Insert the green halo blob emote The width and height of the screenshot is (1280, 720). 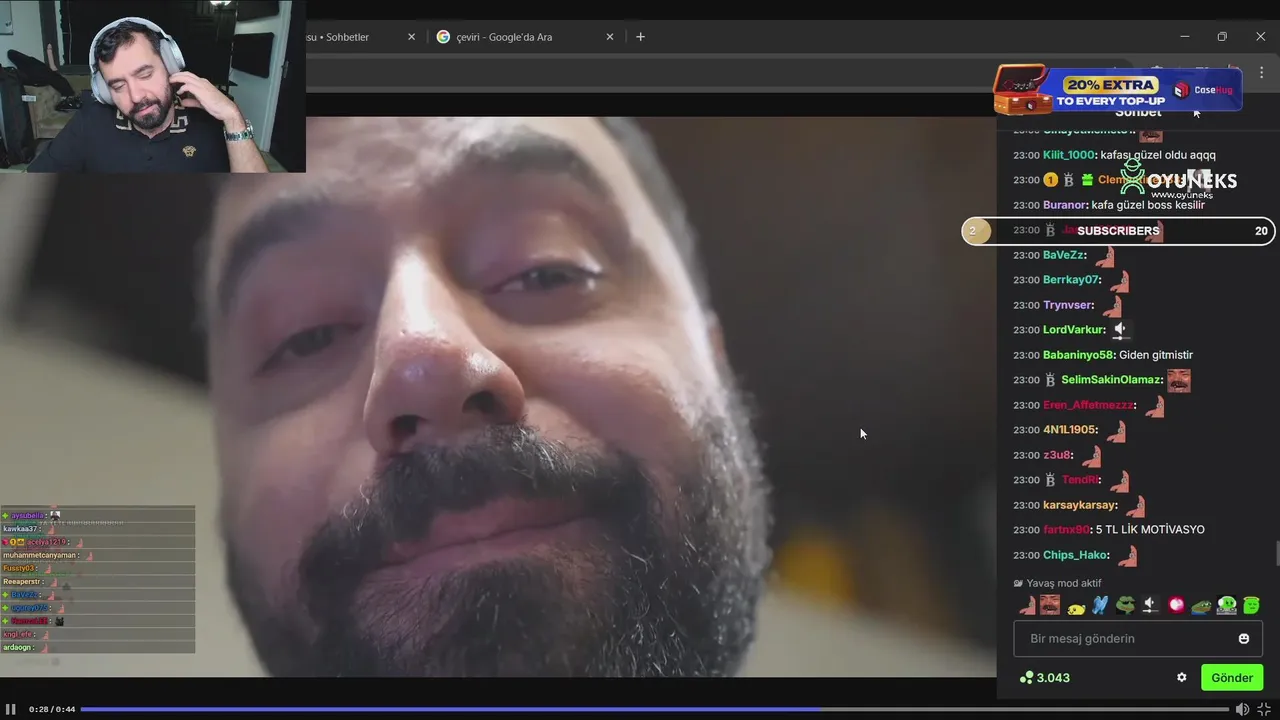[1251, 605]
